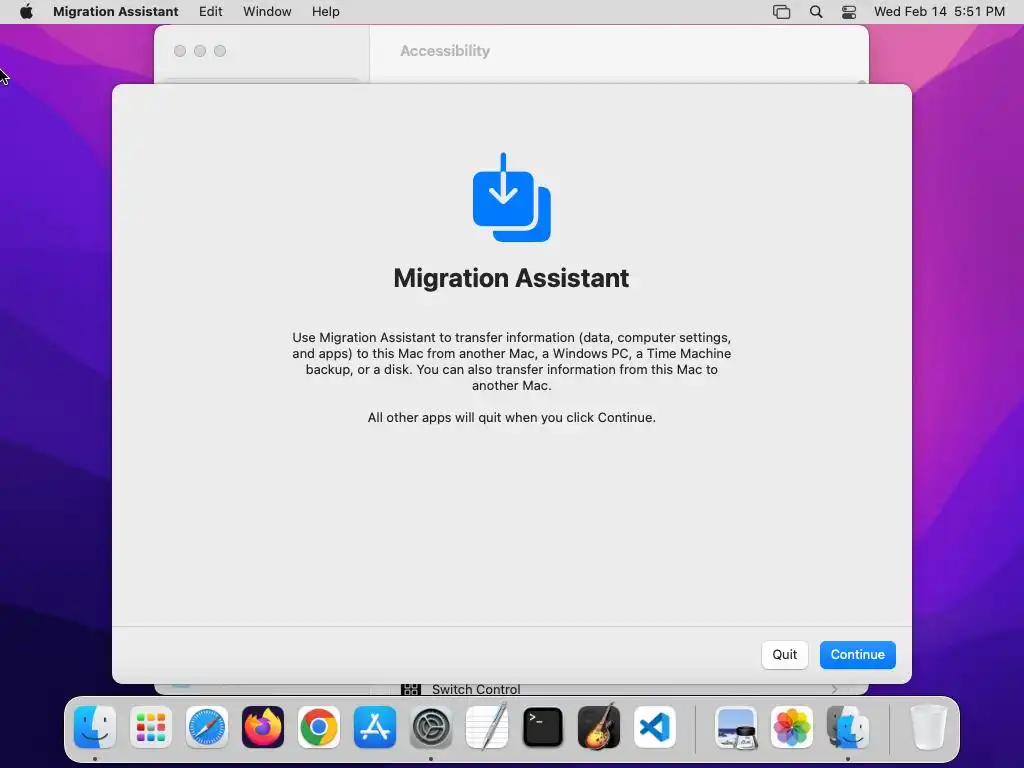Click the Spotlight search icon
The image size is (1024, 768).
coord(816,11)
